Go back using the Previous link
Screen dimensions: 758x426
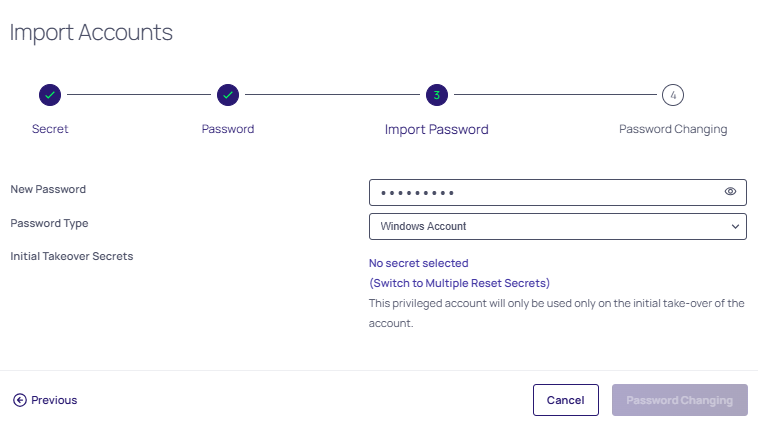(x=54, y=400)
